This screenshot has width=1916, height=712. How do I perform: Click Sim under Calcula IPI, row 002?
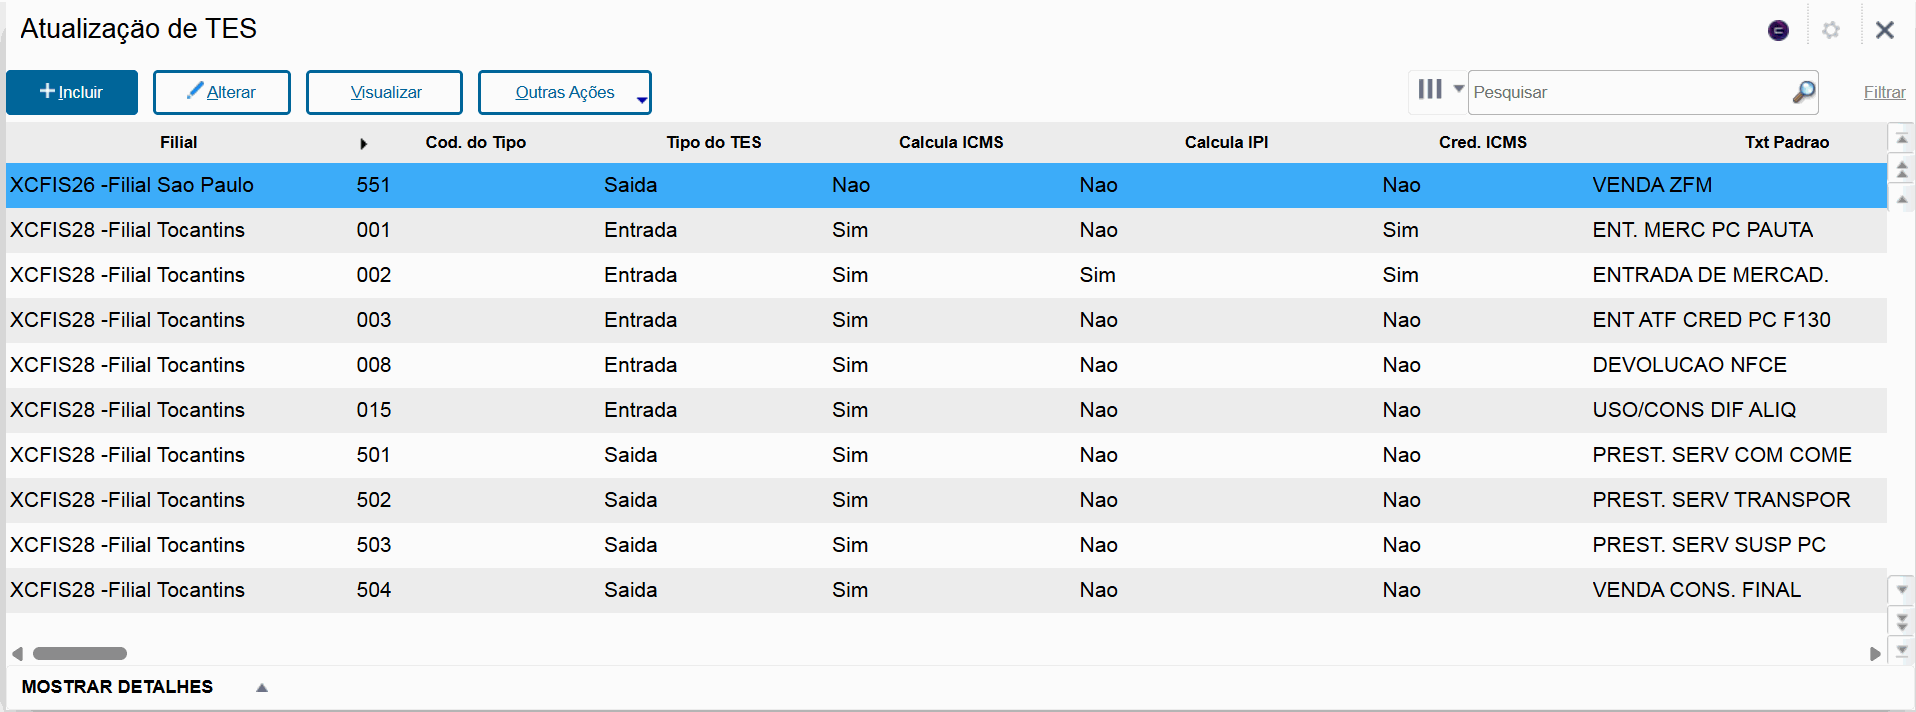click(1097, 275)
